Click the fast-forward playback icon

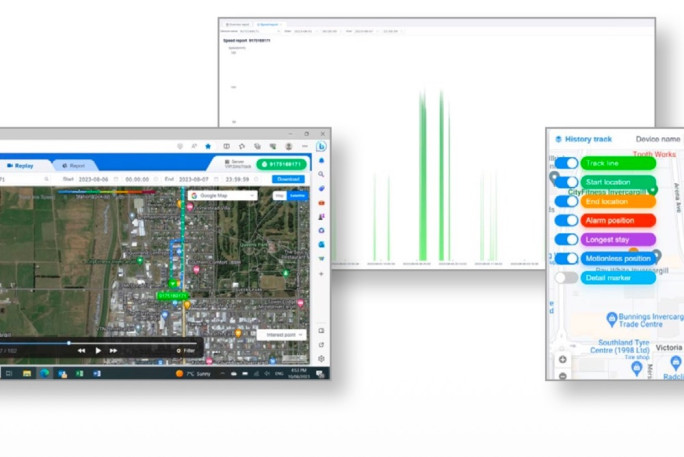pyautogui.click(x=114, y=350)
